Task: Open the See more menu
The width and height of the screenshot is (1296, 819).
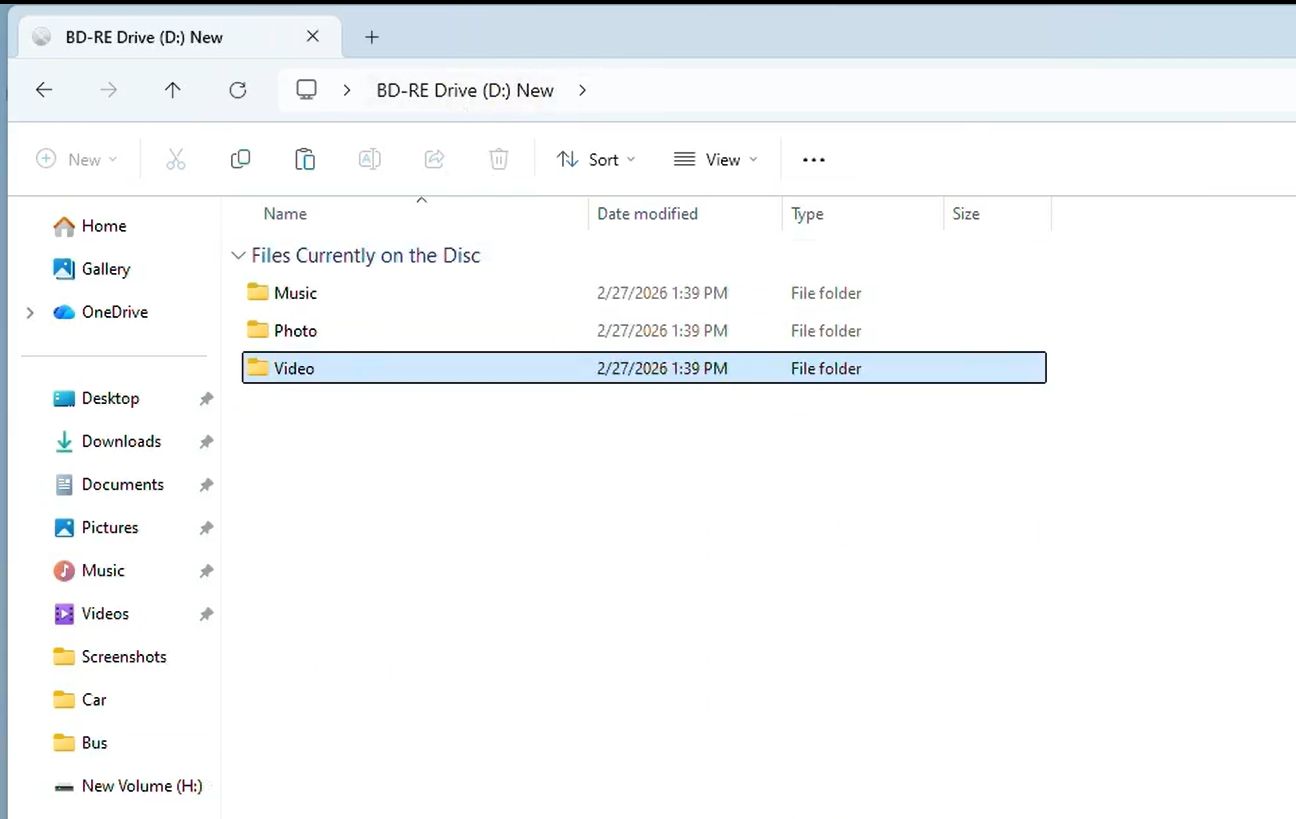Action: 813,159
